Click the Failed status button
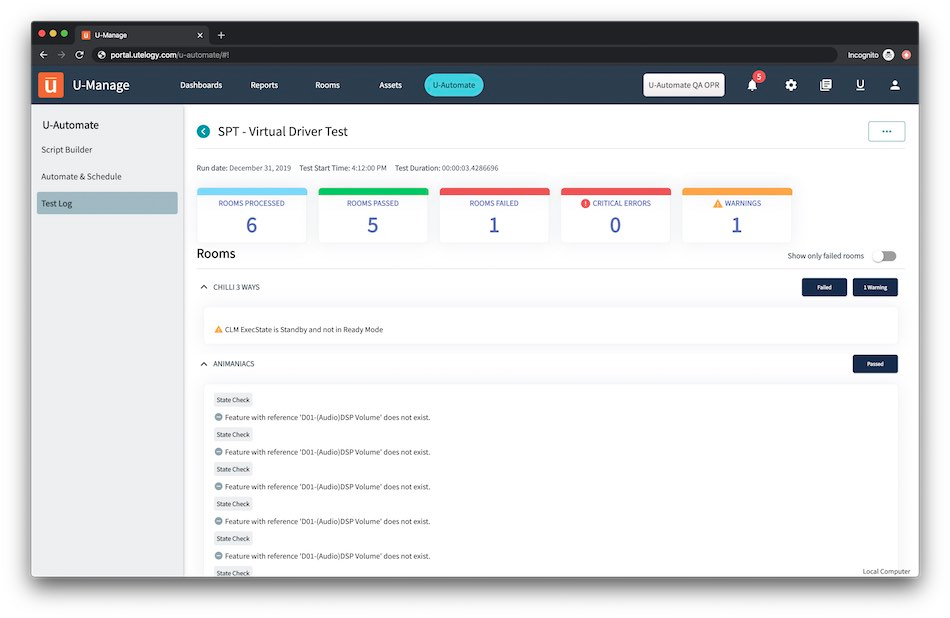Screen dimensions: 950x618 click(824, 287)
